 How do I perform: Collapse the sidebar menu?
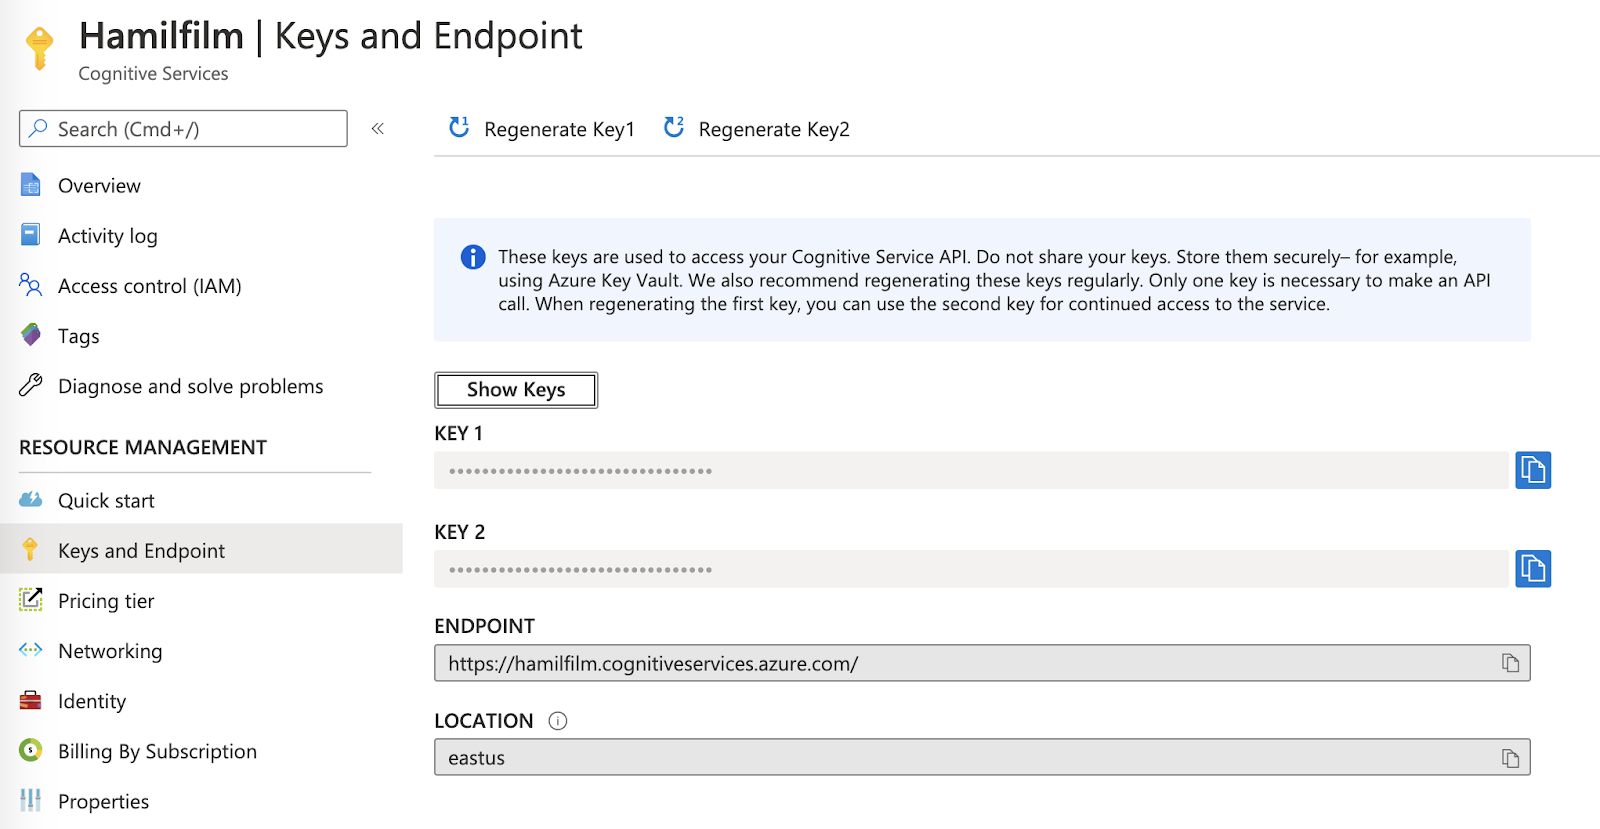(378, 128)
